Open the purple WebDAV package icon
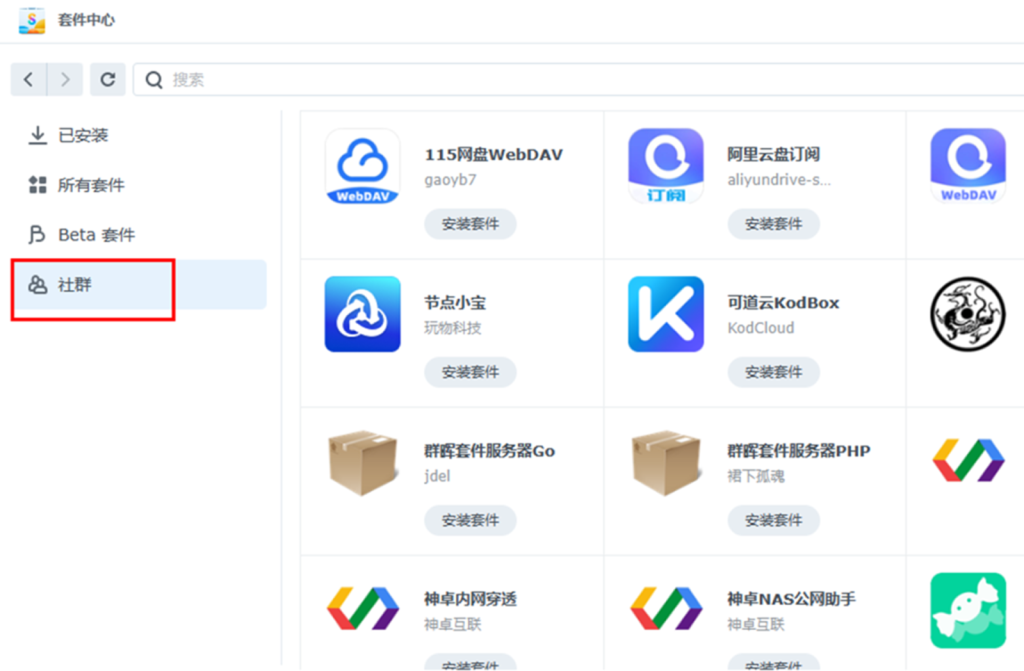Viewport: 1024px width, 671px height. (x=968, y=166)
